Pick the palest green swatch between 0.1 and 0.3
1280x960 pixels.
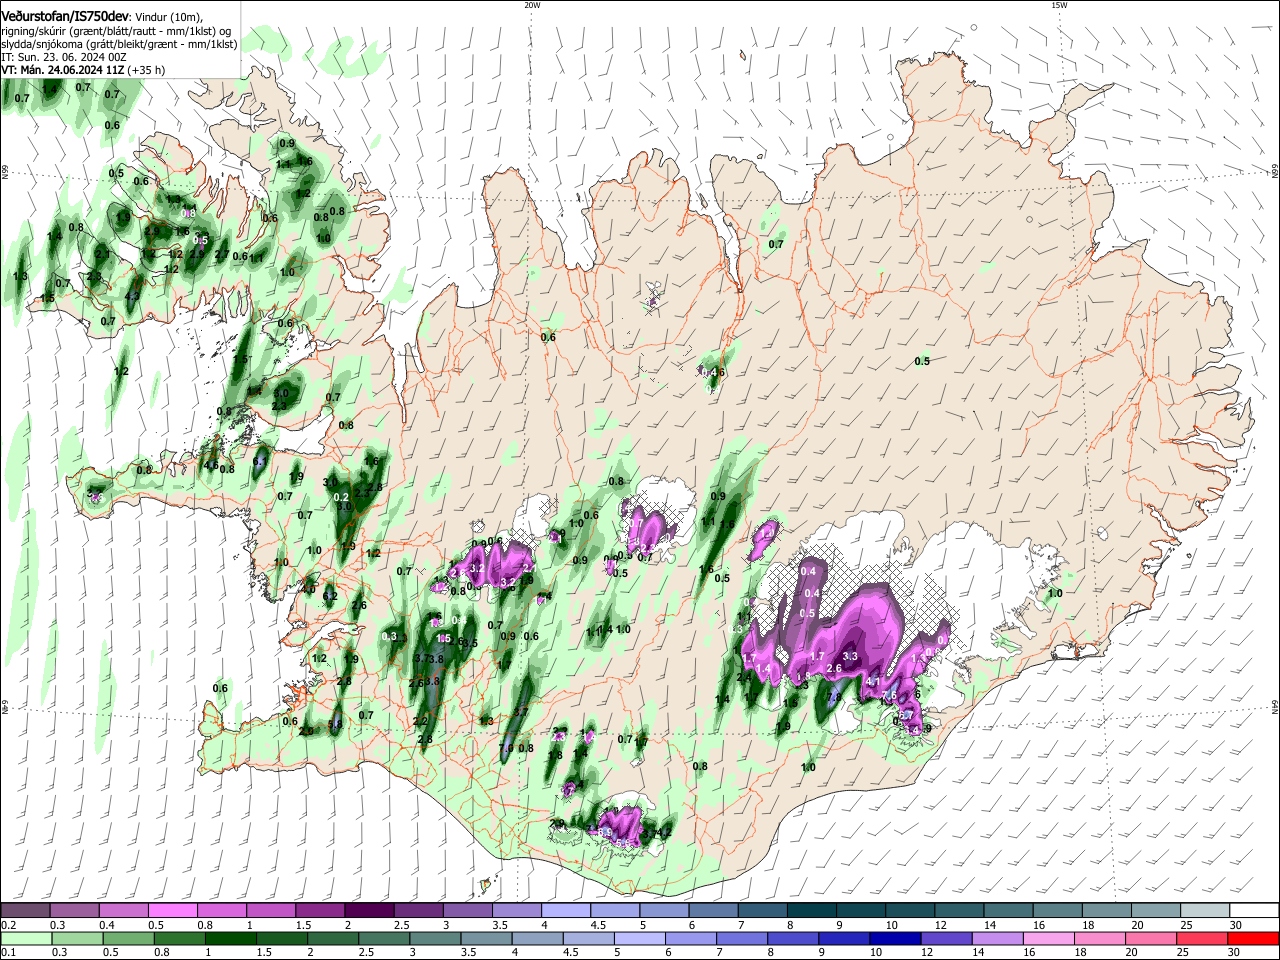tap(25, 938)
